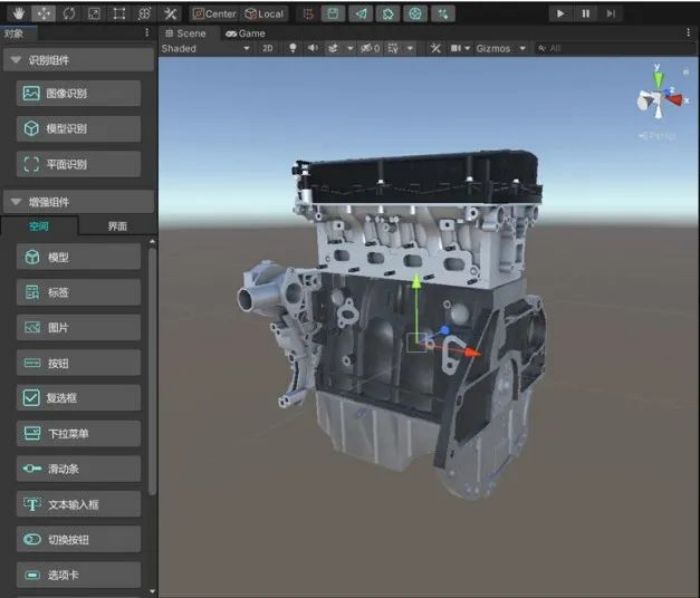Select the Hand tool in toolbar
Image resolution: width=700 pixels, height=598 pixels.
coord(17,14)
